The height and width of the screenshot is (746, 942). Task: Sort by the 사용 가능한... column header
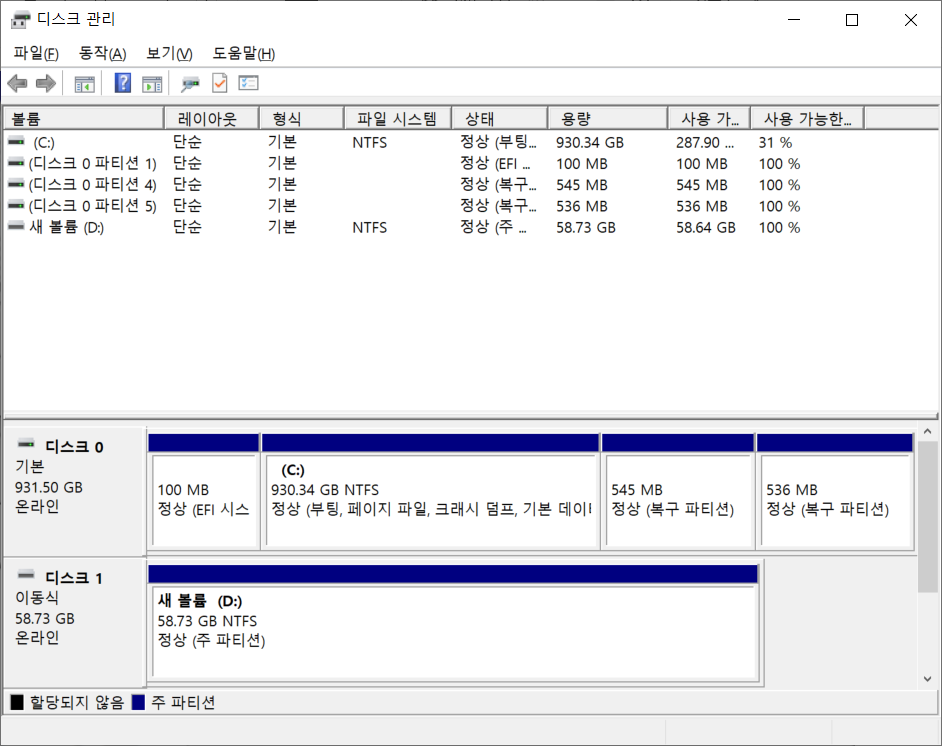click(x=808, y=119)
